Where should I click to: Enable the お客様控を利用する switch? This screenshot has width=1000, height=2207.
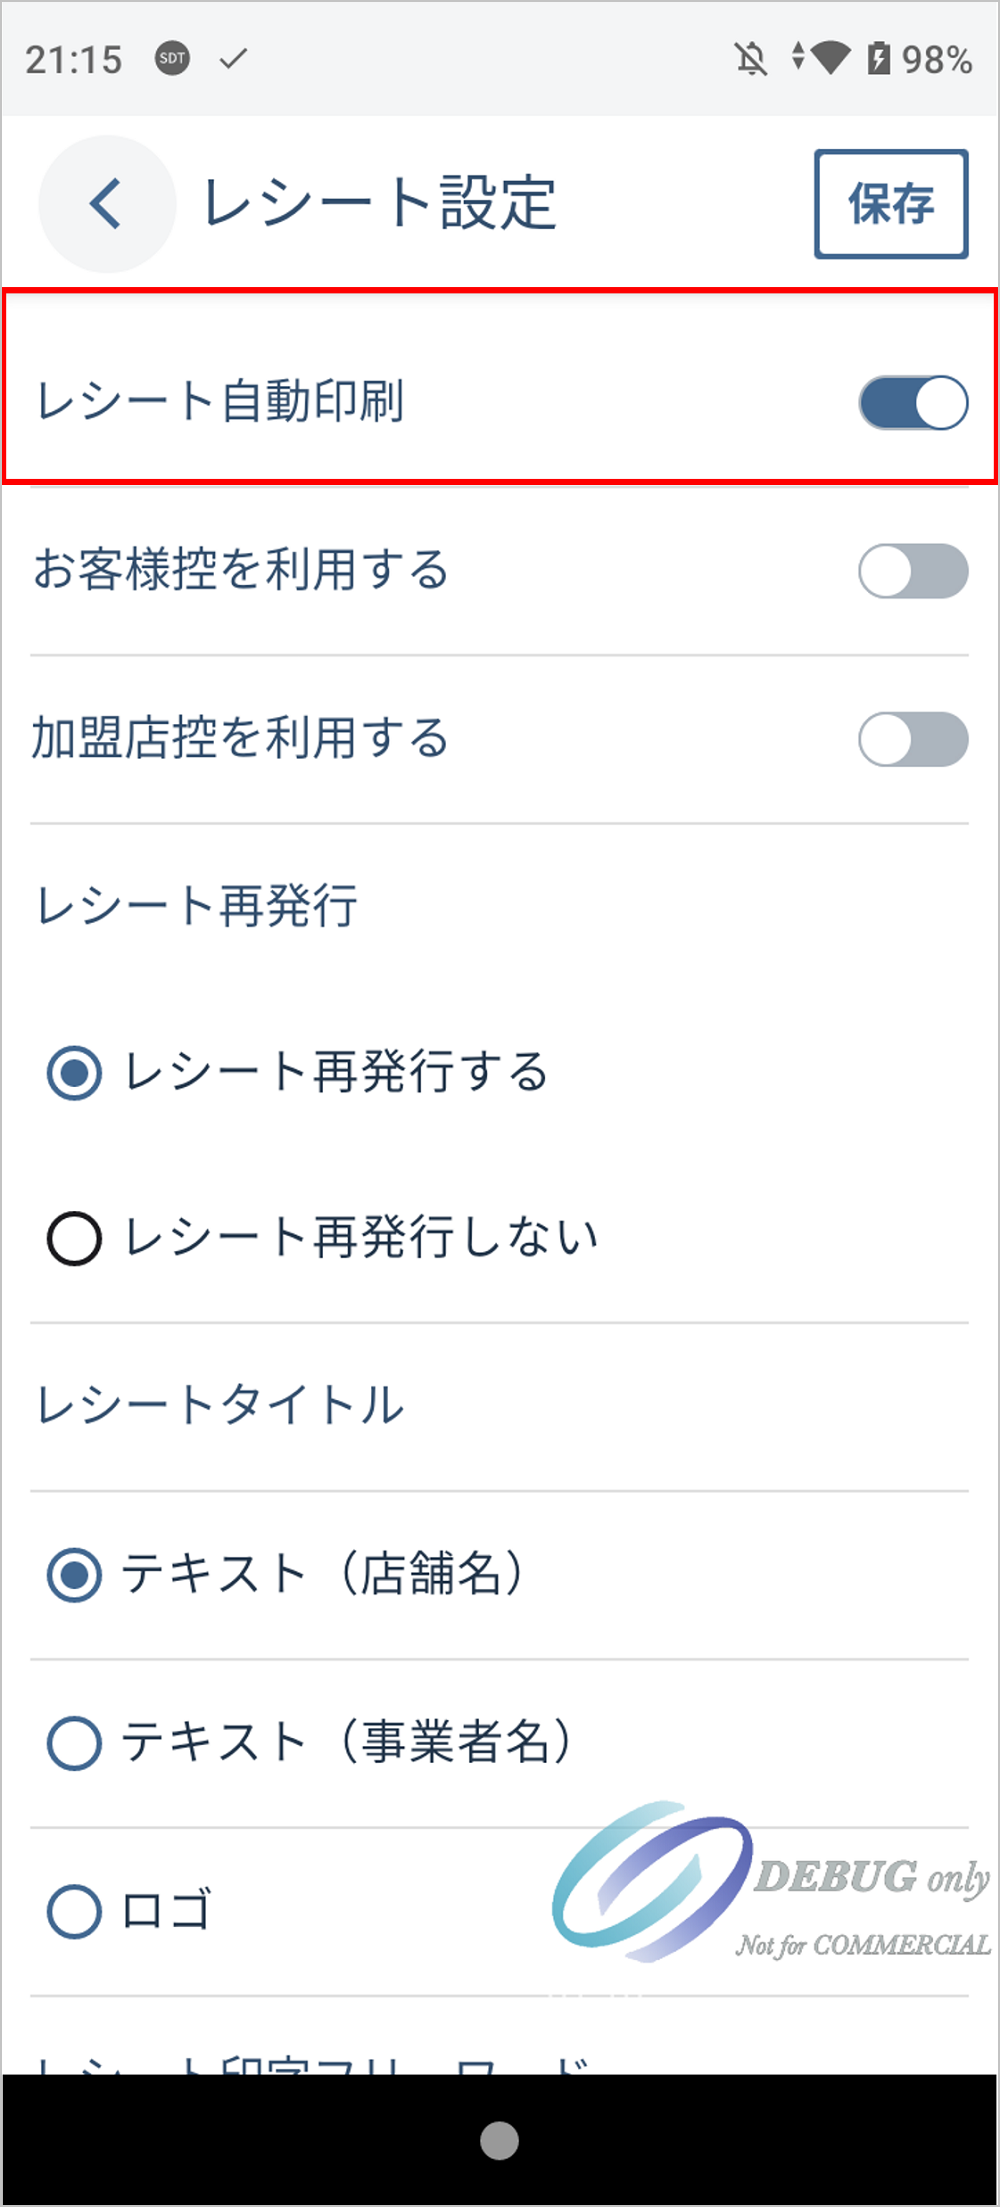click(x=913, y=571)
